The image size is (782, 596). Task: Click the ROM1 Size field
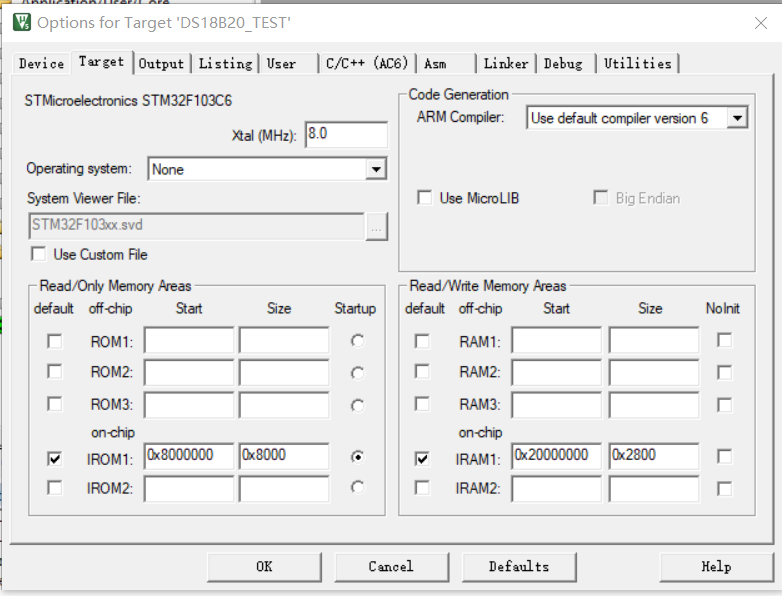pos(284,341)
